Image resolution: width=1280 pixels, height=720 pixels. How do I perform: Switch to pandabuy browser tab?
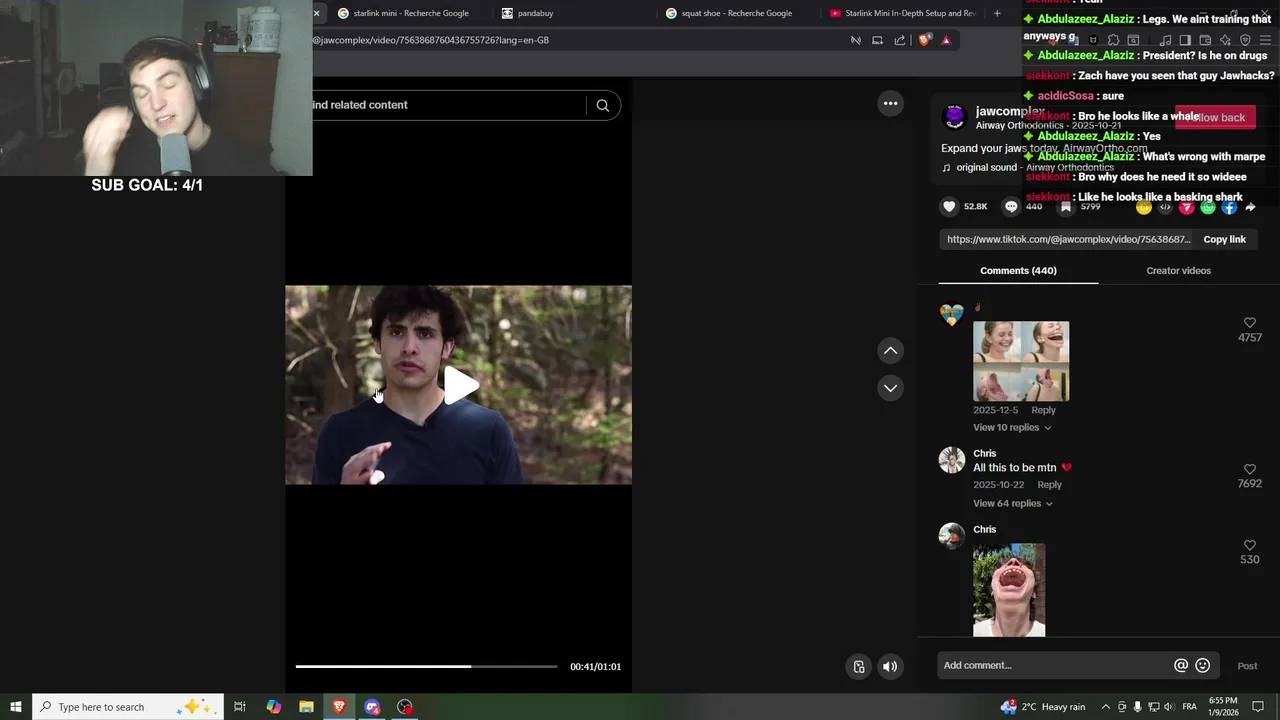click(535, 13)
